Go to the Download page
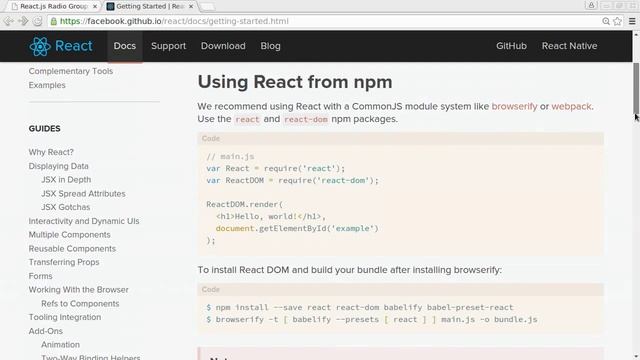 click(223, 46)
